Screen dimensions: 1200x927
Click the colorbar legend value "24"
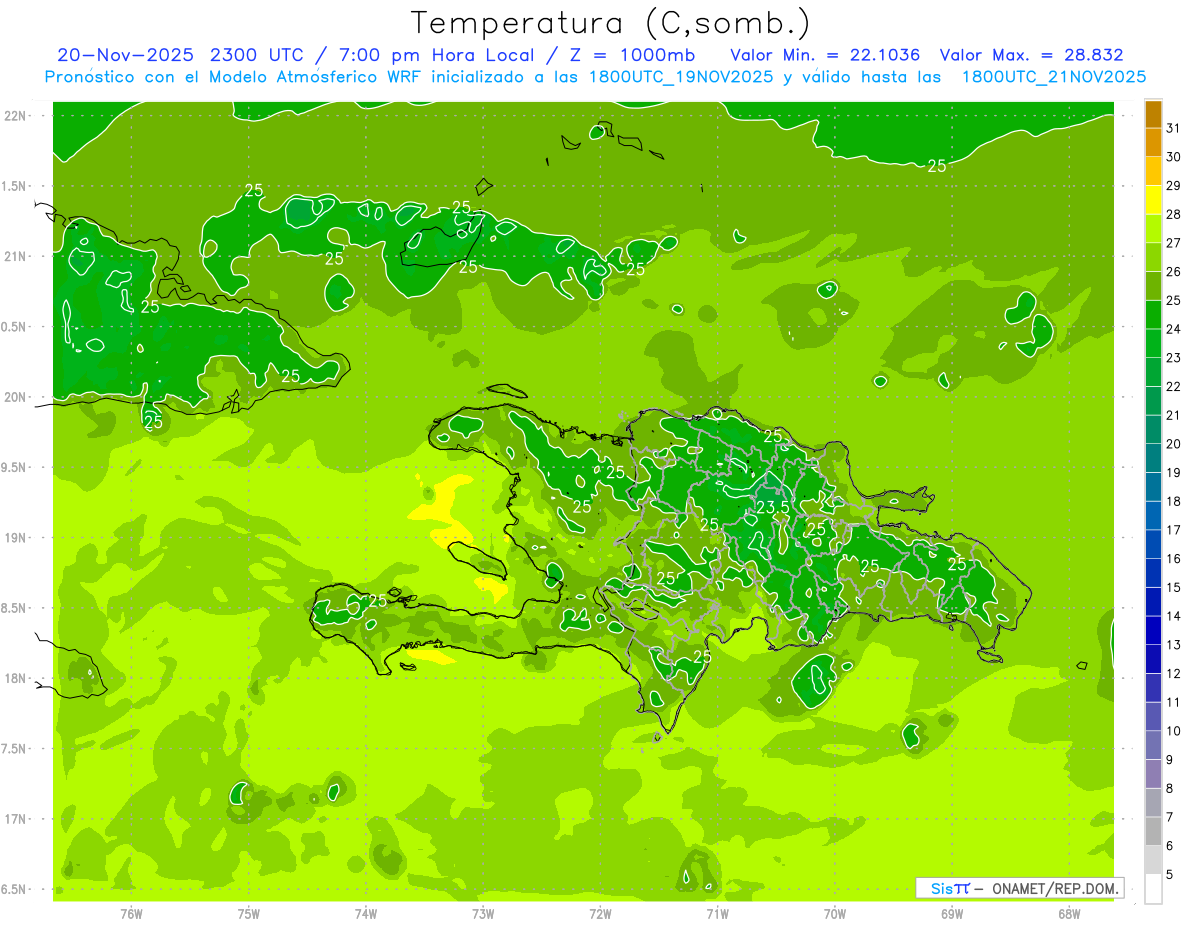click(x=1174, y=329)
